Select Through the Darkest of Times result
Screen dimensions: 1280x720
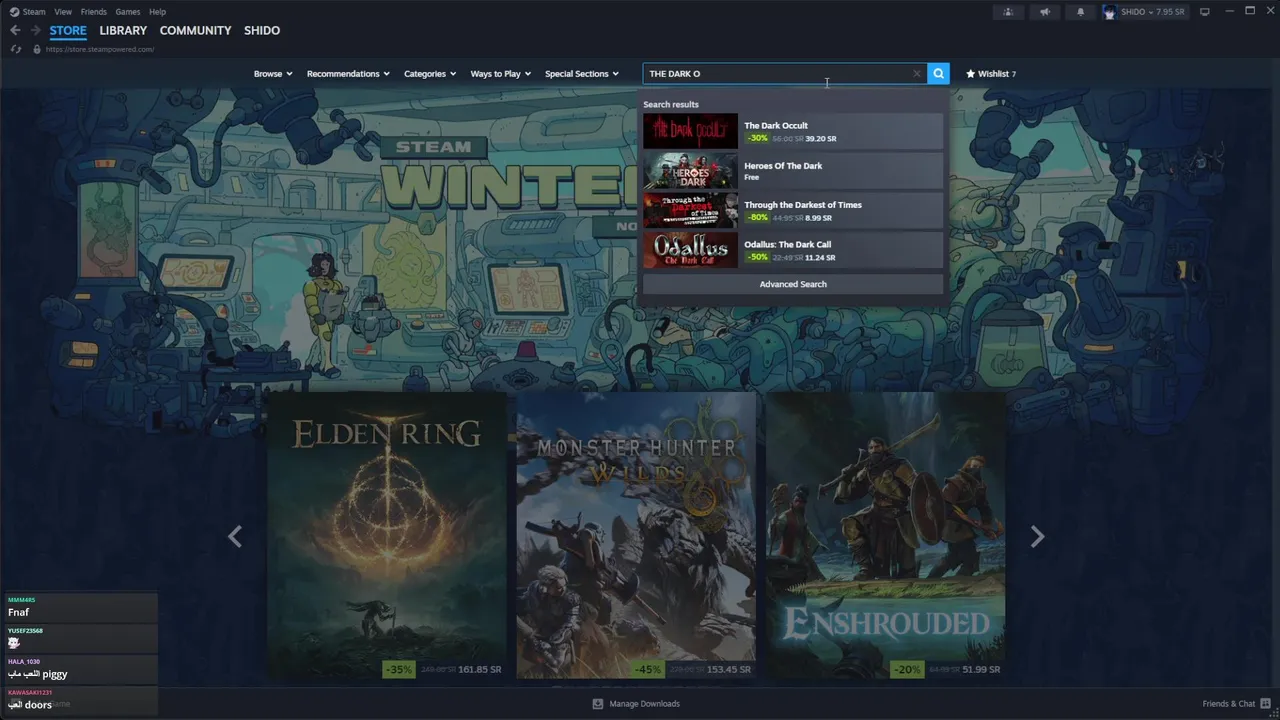793,210
